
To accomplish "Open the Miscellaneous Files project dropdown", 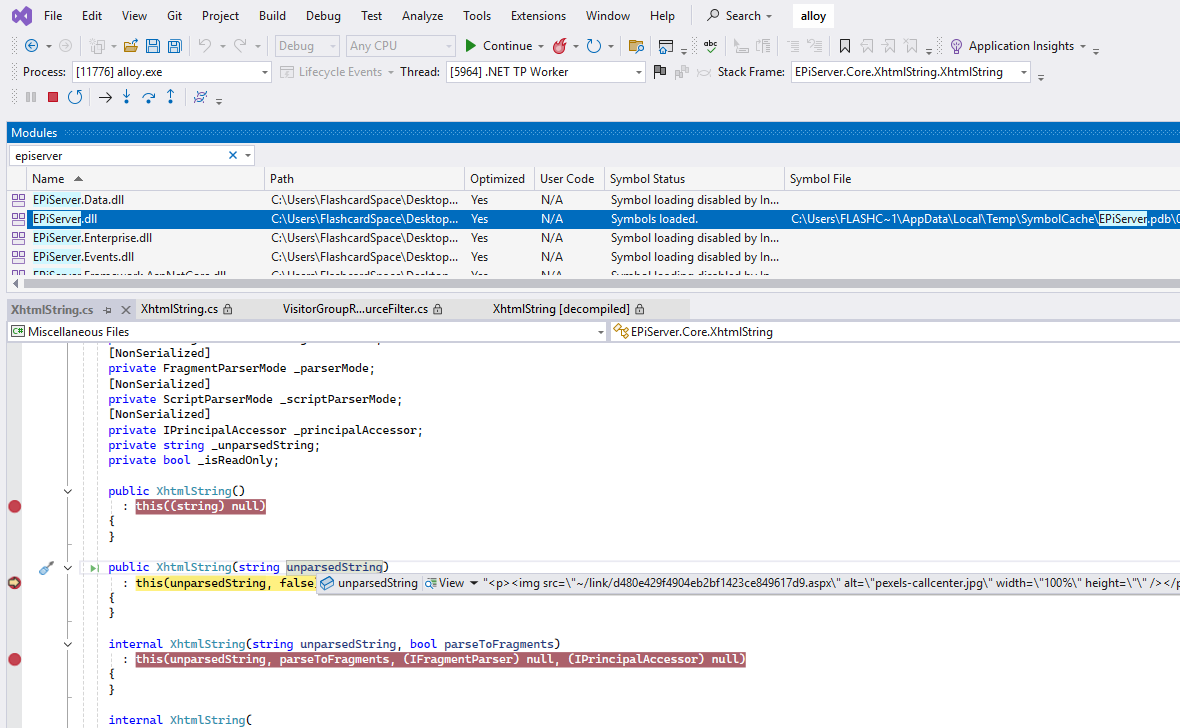I will [x=601, y=332].
